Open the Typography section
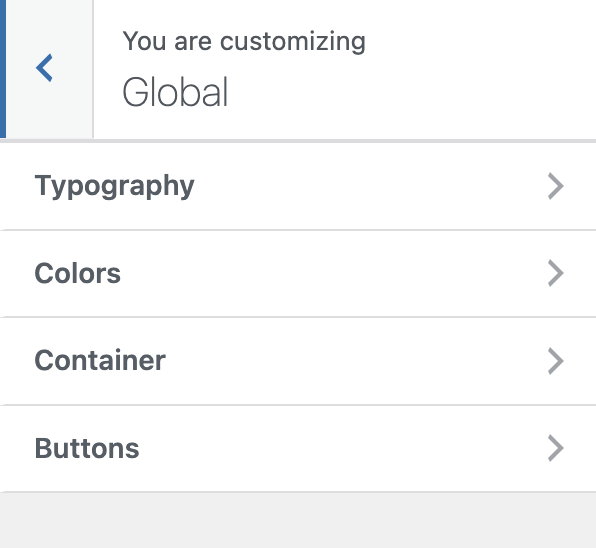596x548 pixels. (298, 186)
